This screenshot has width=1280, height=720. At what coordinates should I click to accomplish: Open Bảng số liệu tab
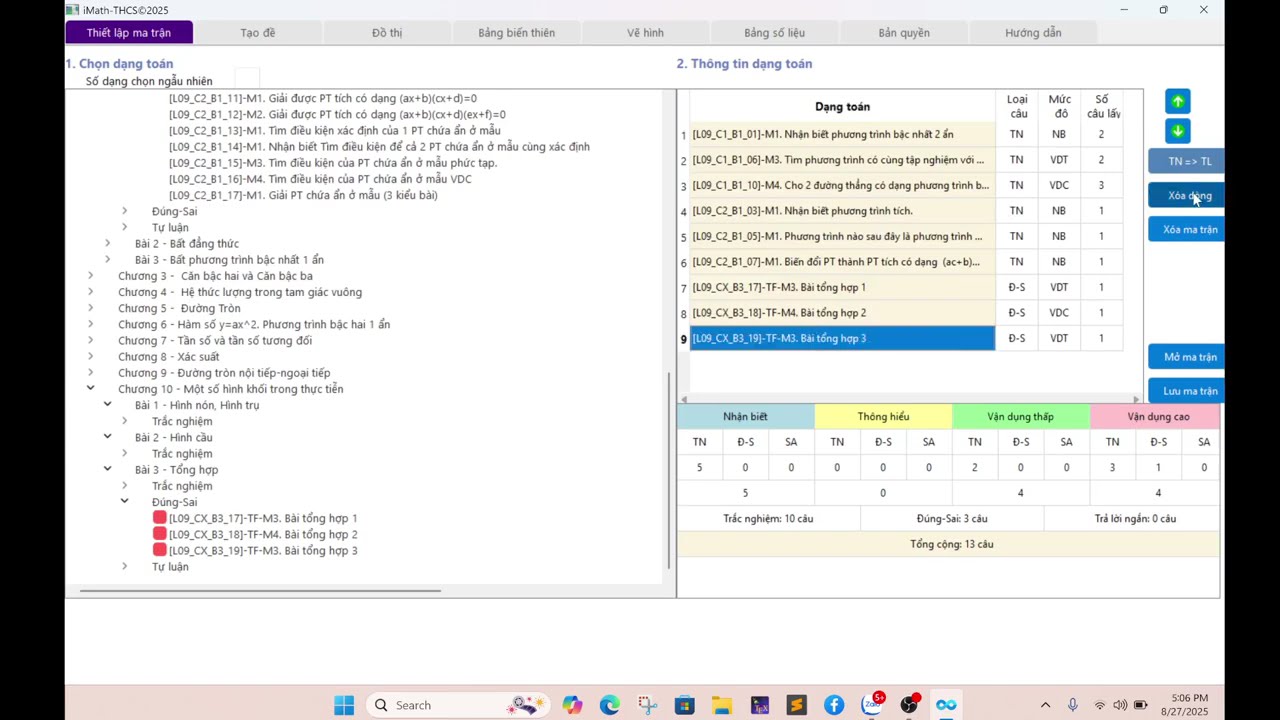tap(774, 33)
